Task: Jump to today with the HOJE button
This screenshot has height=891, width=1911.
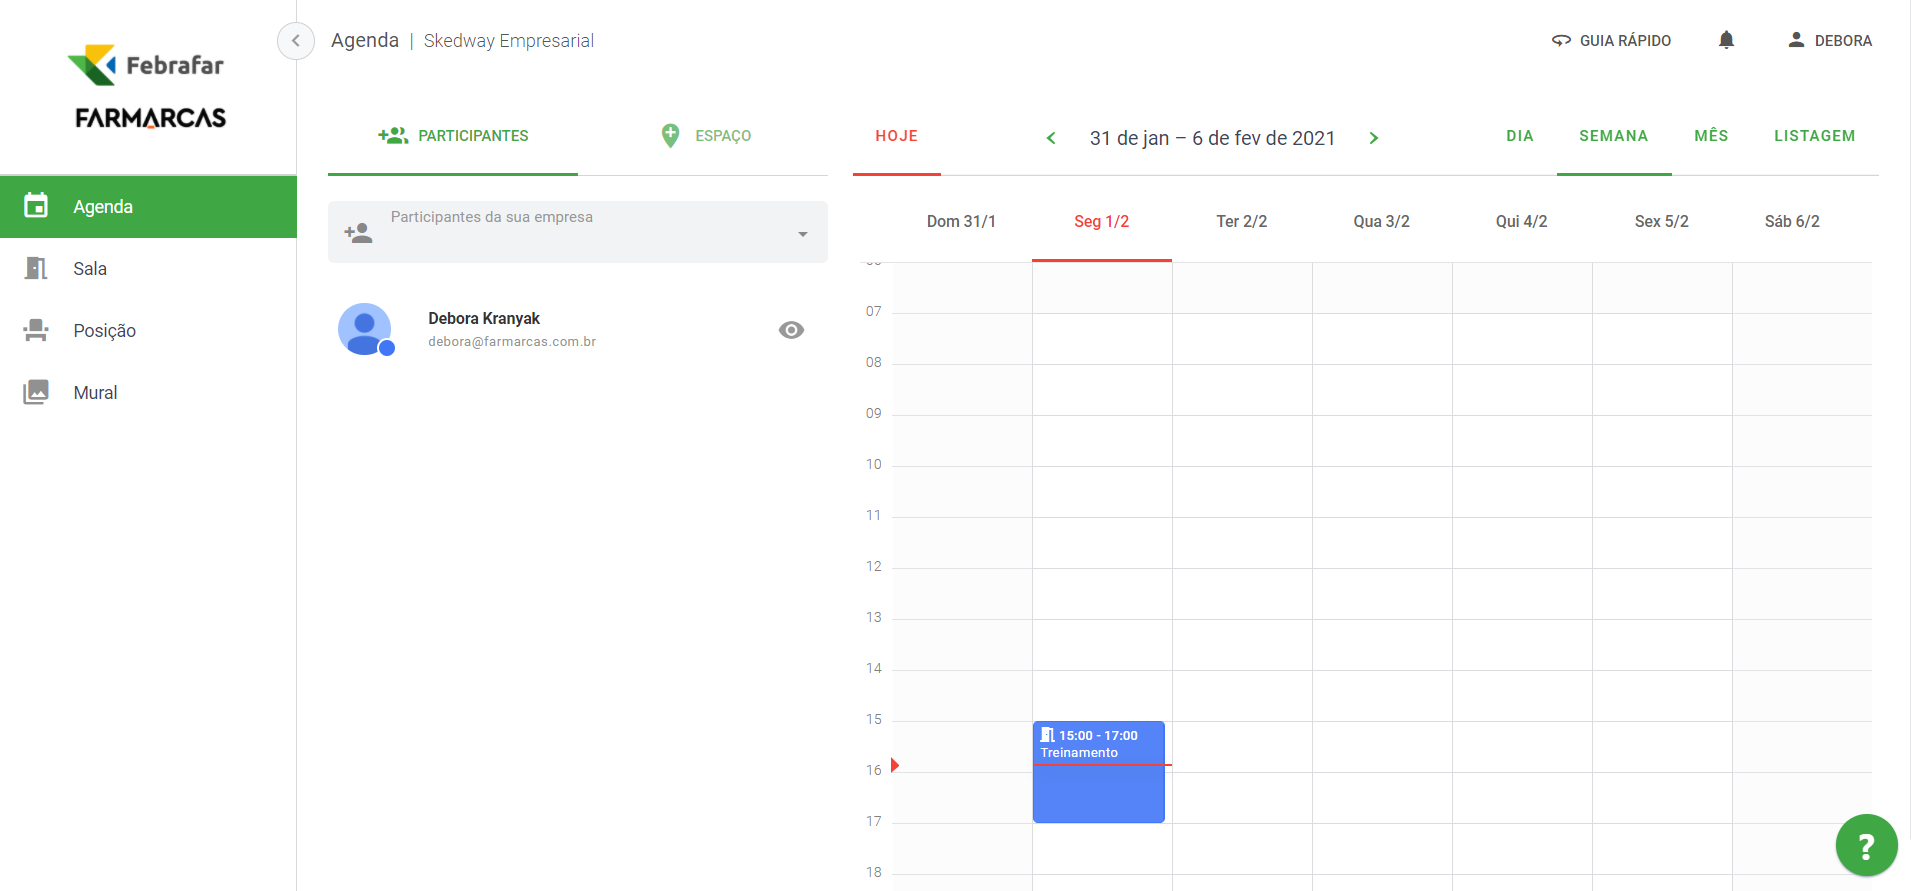Action: point(896,136)
